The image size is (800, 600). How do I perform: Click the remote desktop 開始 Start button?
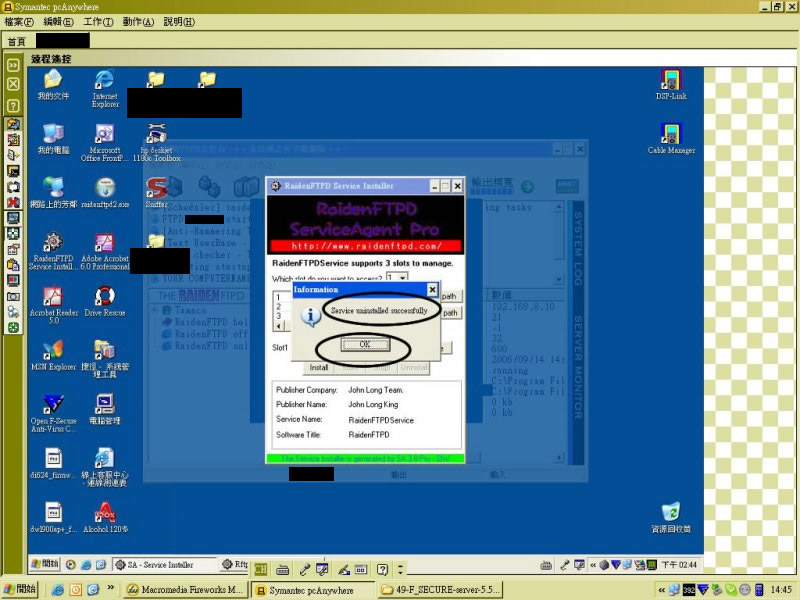44,564
